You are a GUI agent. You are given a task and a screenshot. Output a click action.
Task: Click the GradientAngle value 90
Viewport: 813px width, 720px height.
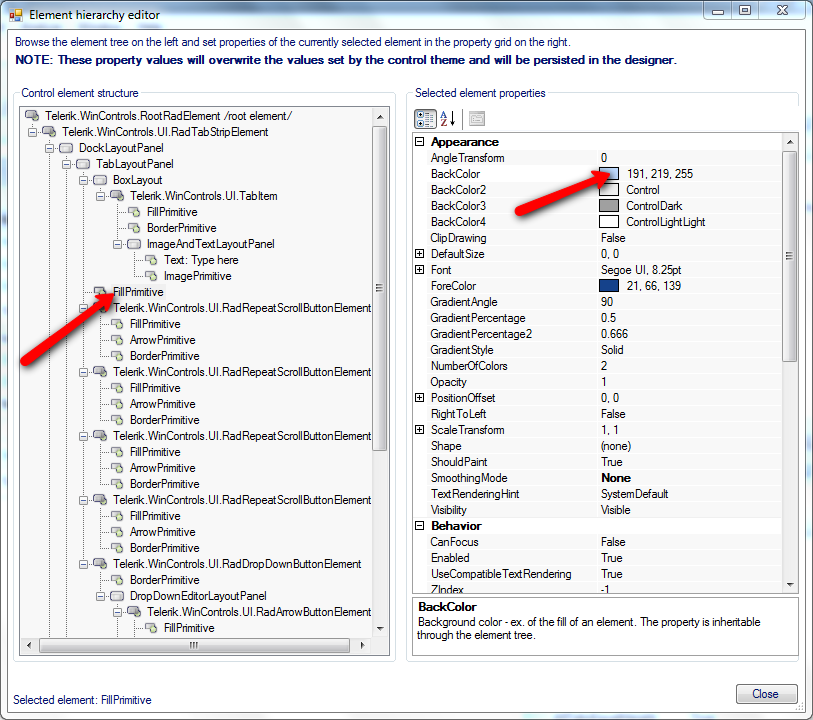pos(607,302)
